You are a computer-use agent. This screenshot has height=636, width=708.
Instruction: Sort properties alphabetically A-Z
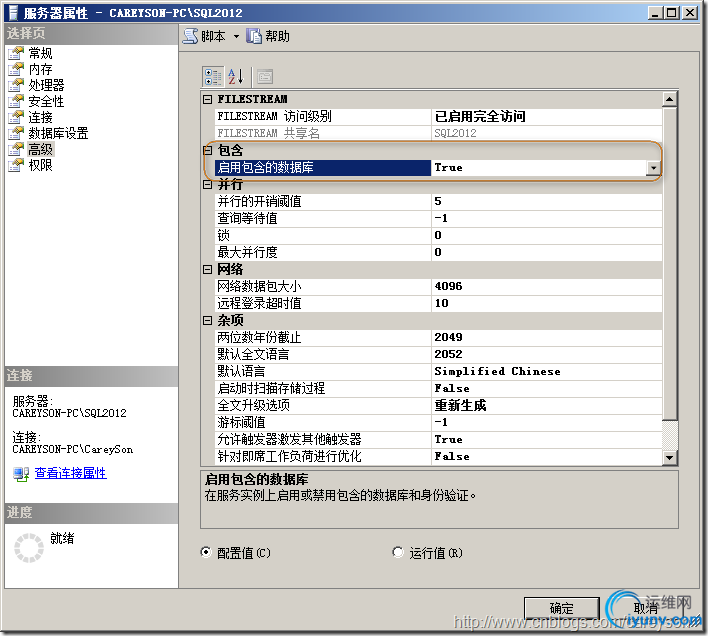235,77
